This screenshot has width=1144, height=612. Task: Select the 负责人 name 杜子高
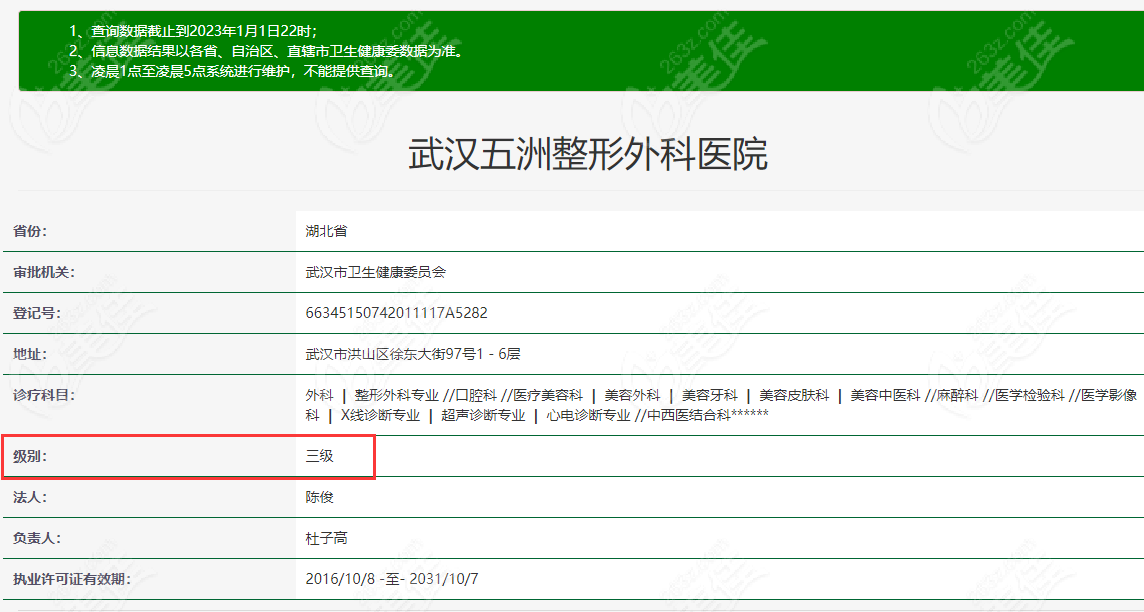[x=326, y=538]
